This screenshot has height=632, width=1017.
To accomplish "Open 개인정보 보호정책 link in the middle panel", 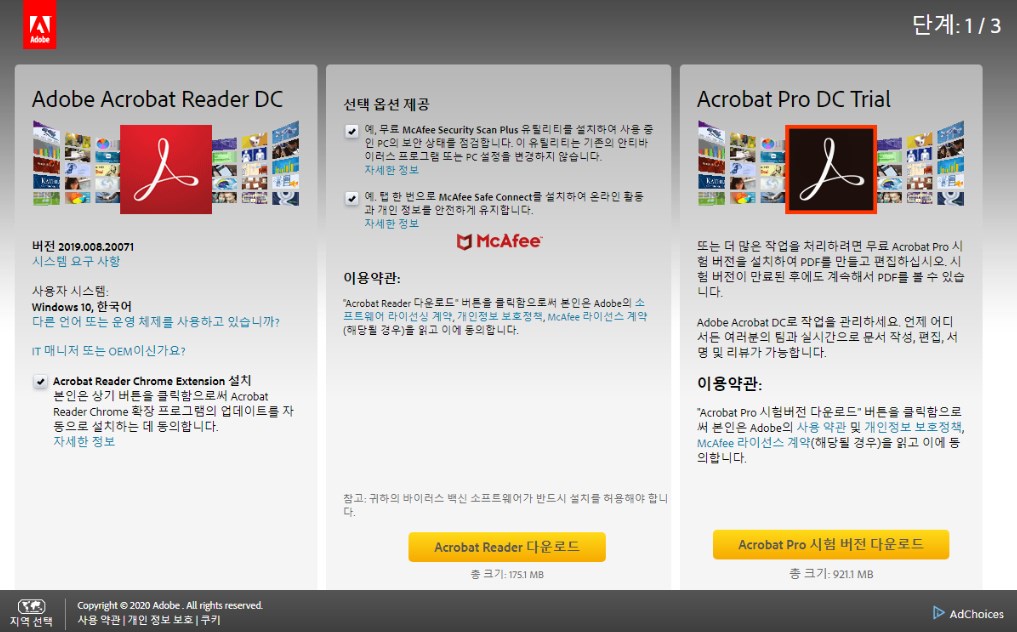I will click(499, 317).
